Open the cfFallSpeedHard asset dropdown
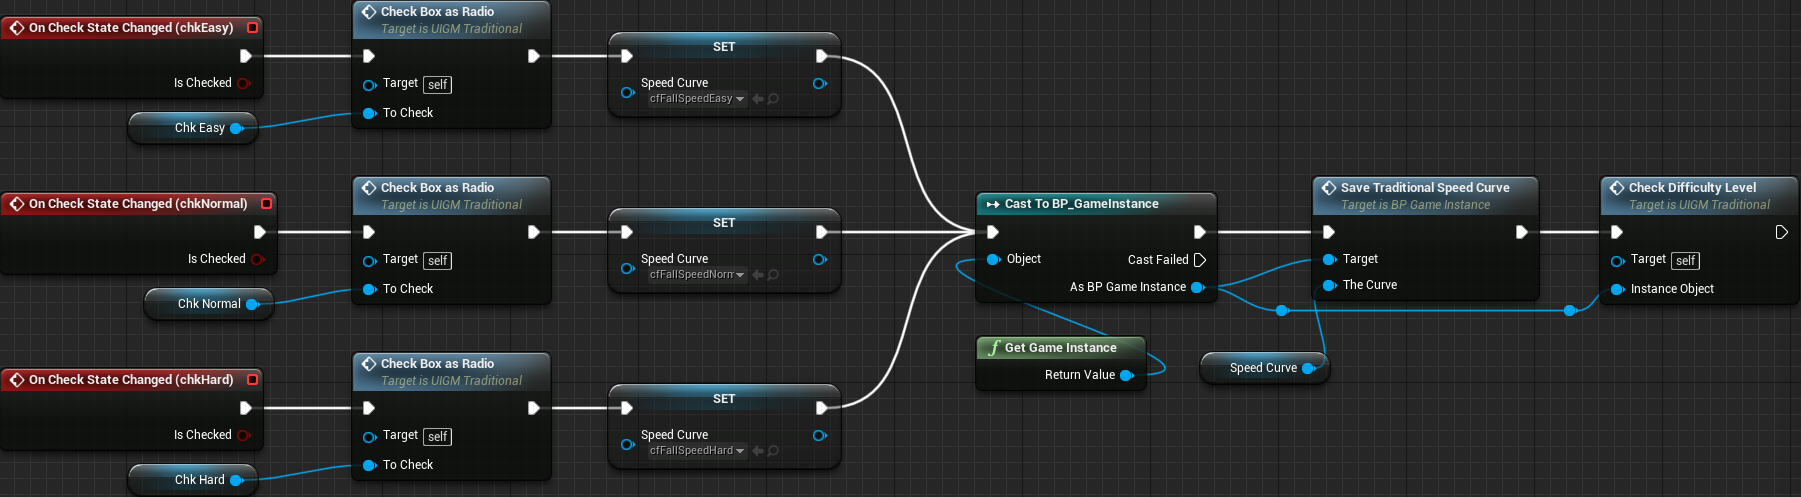The width and height of the screenshot is (1801, 497). coord(697,451)
